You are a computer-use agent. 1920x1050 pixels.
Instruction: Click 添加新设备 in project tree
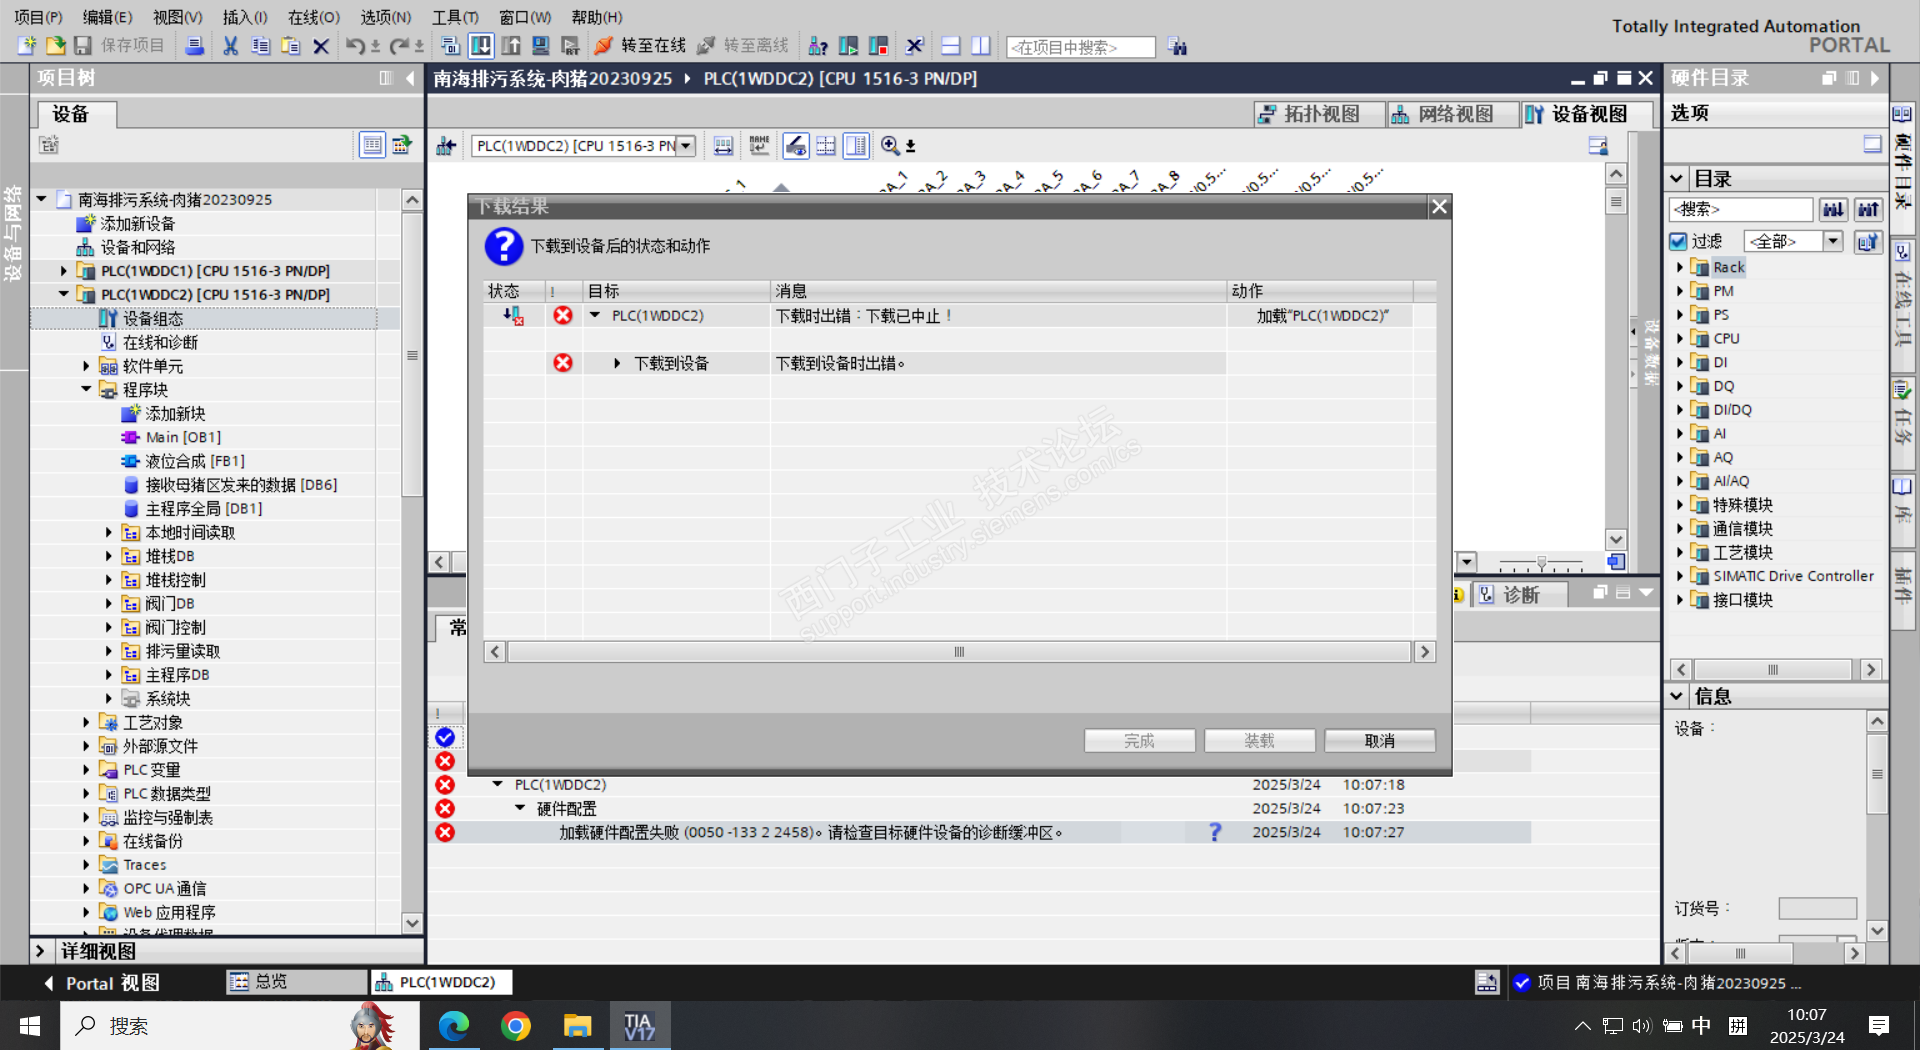tap(137, 224)
